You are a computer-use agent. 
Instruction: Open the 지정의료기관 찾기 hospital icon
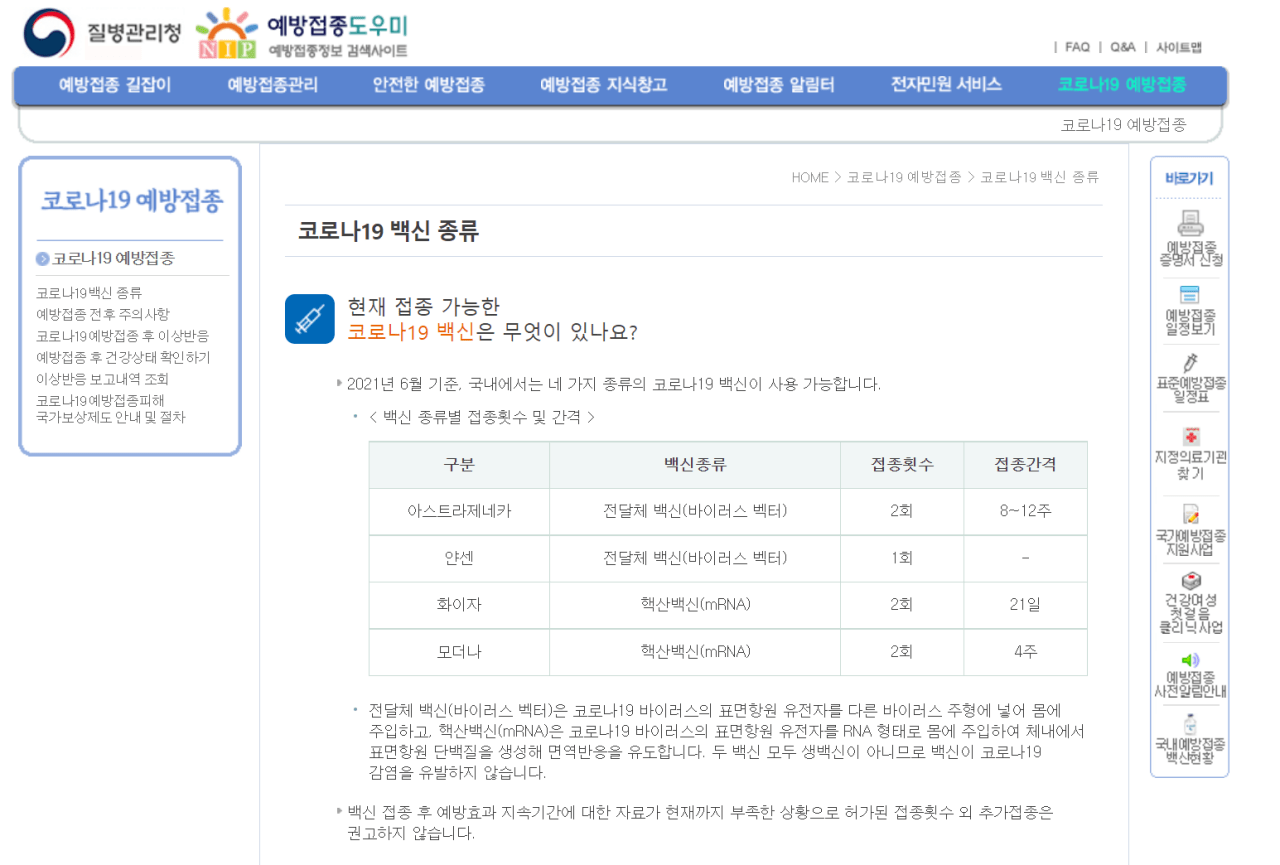click(x=1190, y=437)
